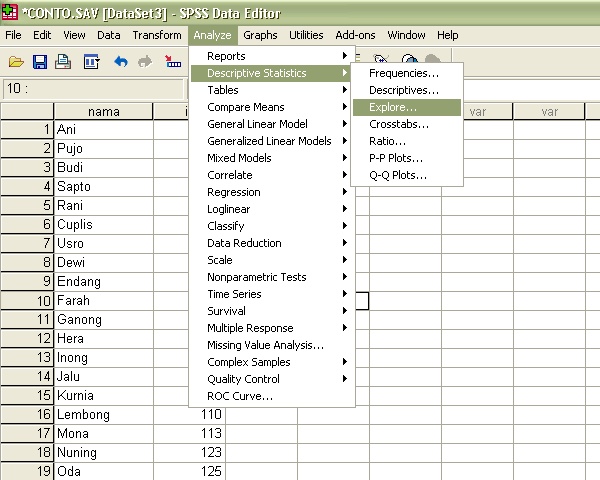Expand the Data Reduction submenu
The image size is (600, 480).
pyautogui.click(x=272, y=243)
